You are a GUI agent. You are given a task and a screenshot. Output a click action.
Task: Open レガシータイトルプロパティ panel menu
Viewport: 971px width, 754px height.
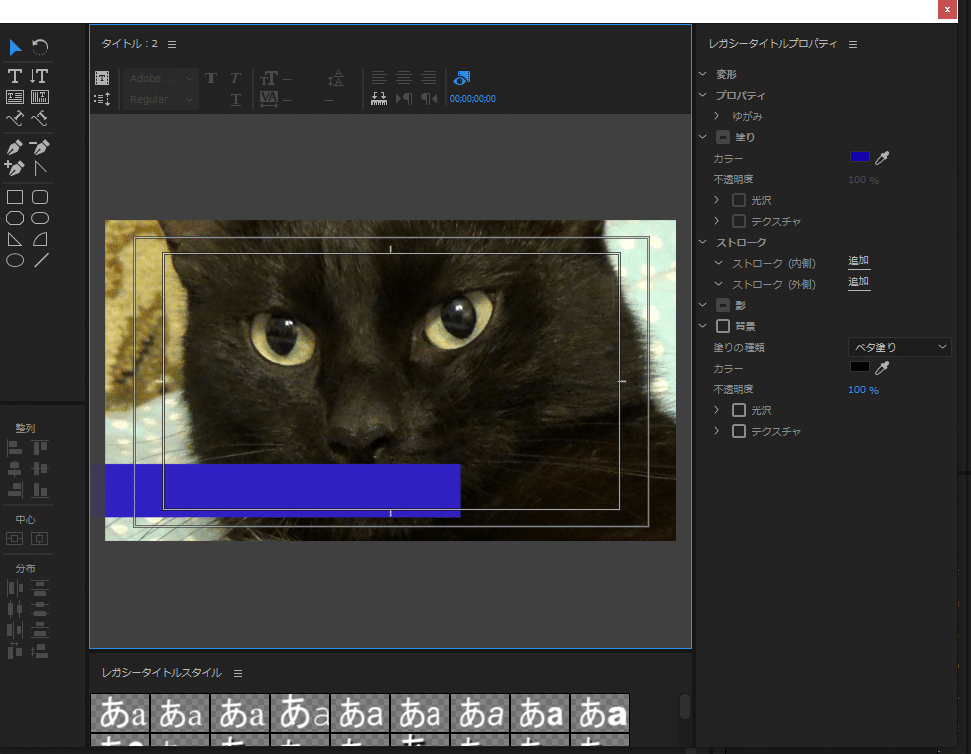click(x=853, y=45)
